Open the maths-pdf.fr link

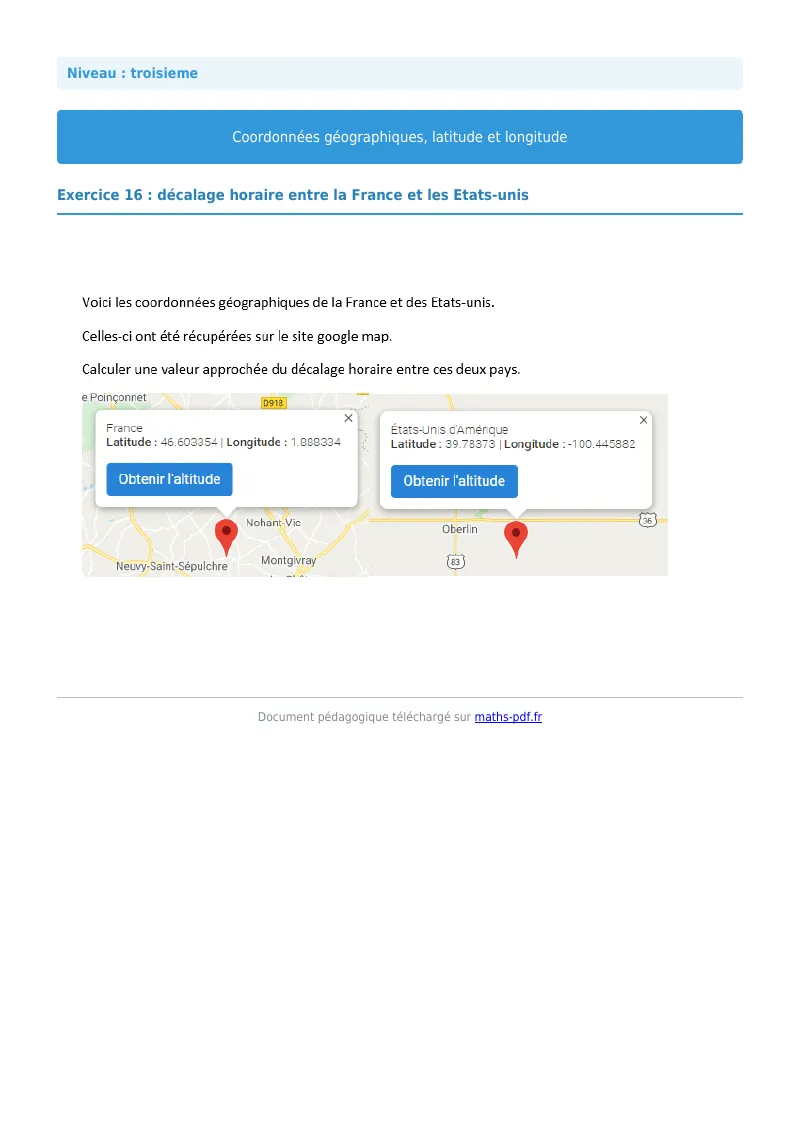point(508,717)
